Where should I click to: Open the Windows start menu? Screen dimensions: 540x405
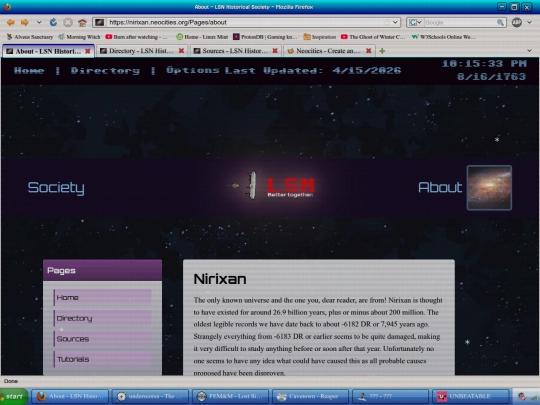click(14, 396)
